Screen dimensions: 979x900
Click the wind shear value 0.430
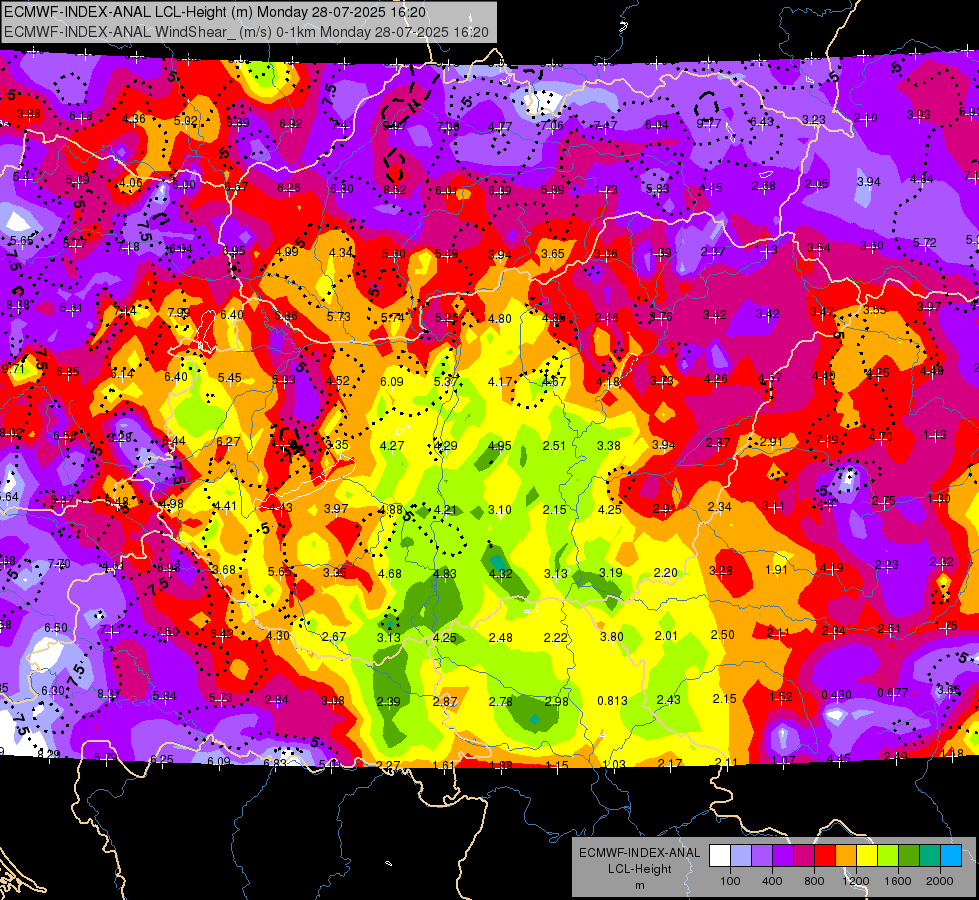(836, 695)
